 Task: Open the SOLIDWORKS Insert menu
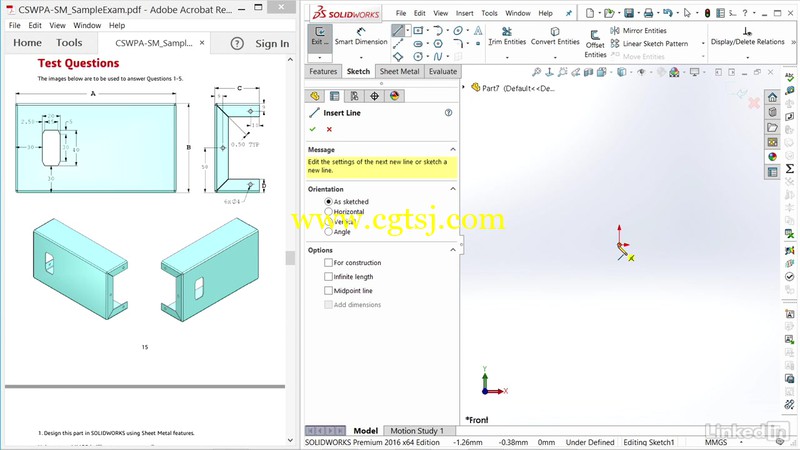[x=464, y=13]
